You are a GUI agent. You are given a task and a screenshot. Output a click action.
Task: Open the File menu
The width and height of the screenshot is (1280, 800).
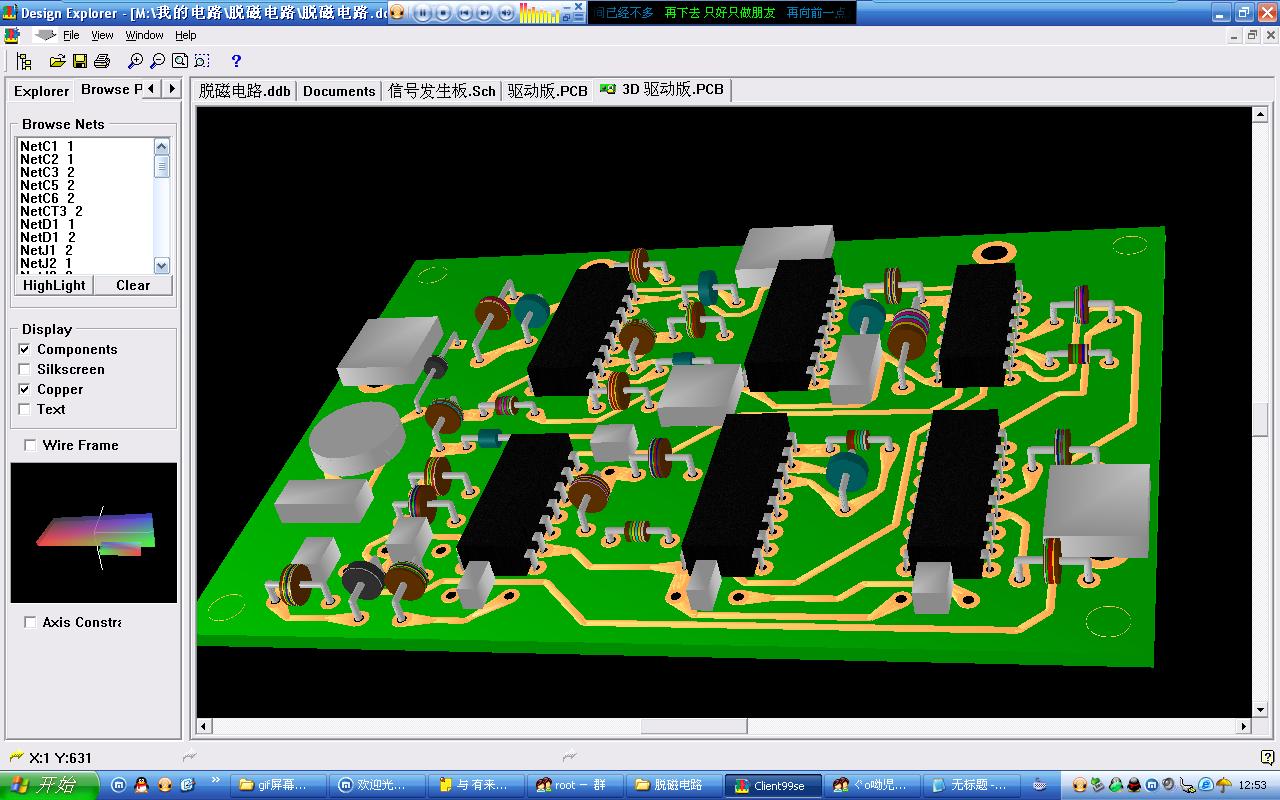(71, 35)
